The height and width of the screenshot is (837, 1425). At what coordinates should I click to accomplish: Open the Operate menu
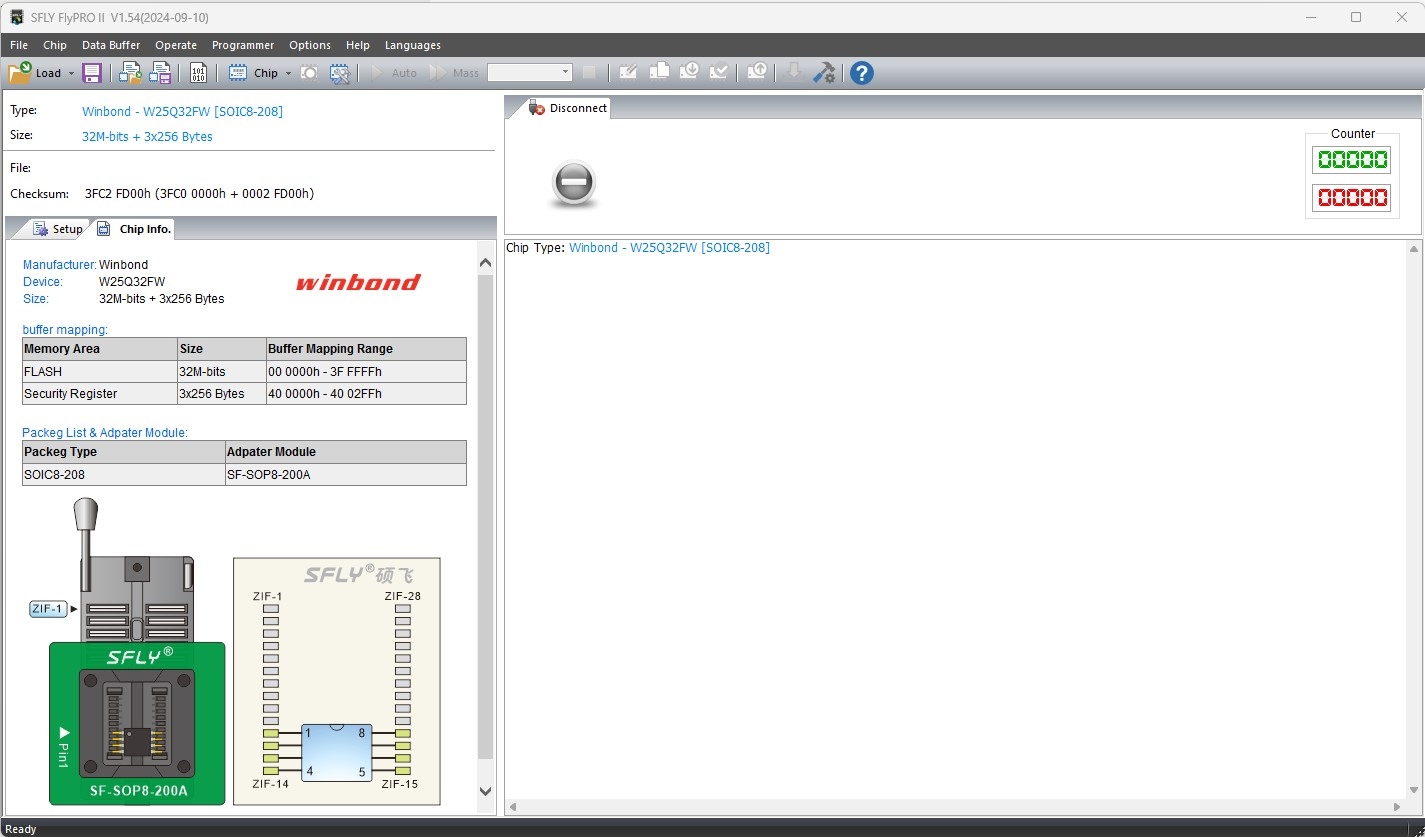176,45
